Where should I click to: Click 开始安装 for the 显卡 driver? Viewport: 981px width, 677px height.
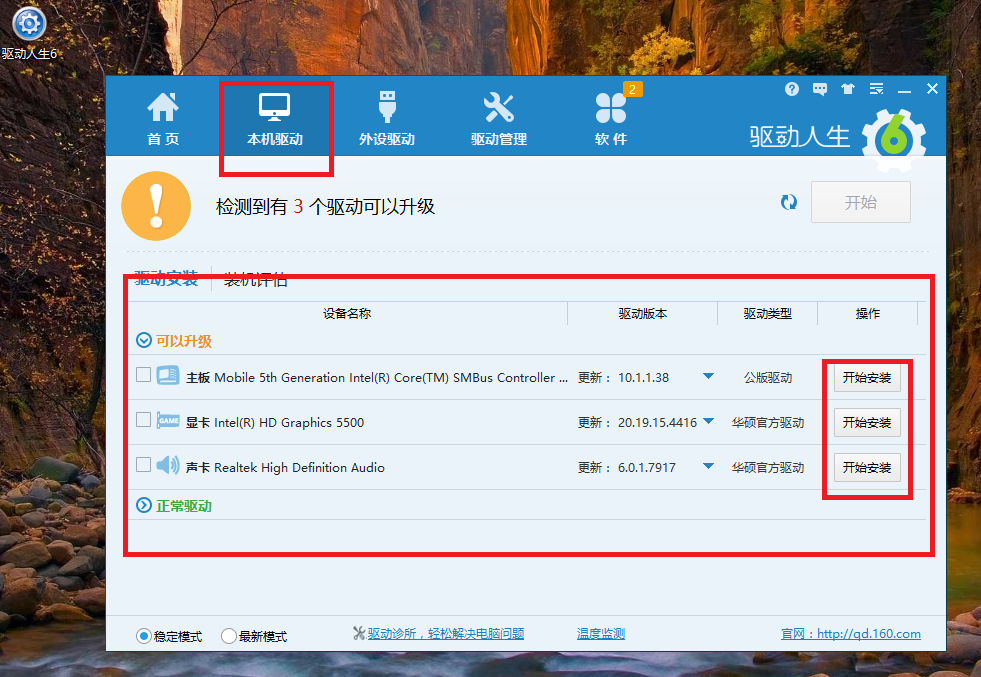coord(867,422)
